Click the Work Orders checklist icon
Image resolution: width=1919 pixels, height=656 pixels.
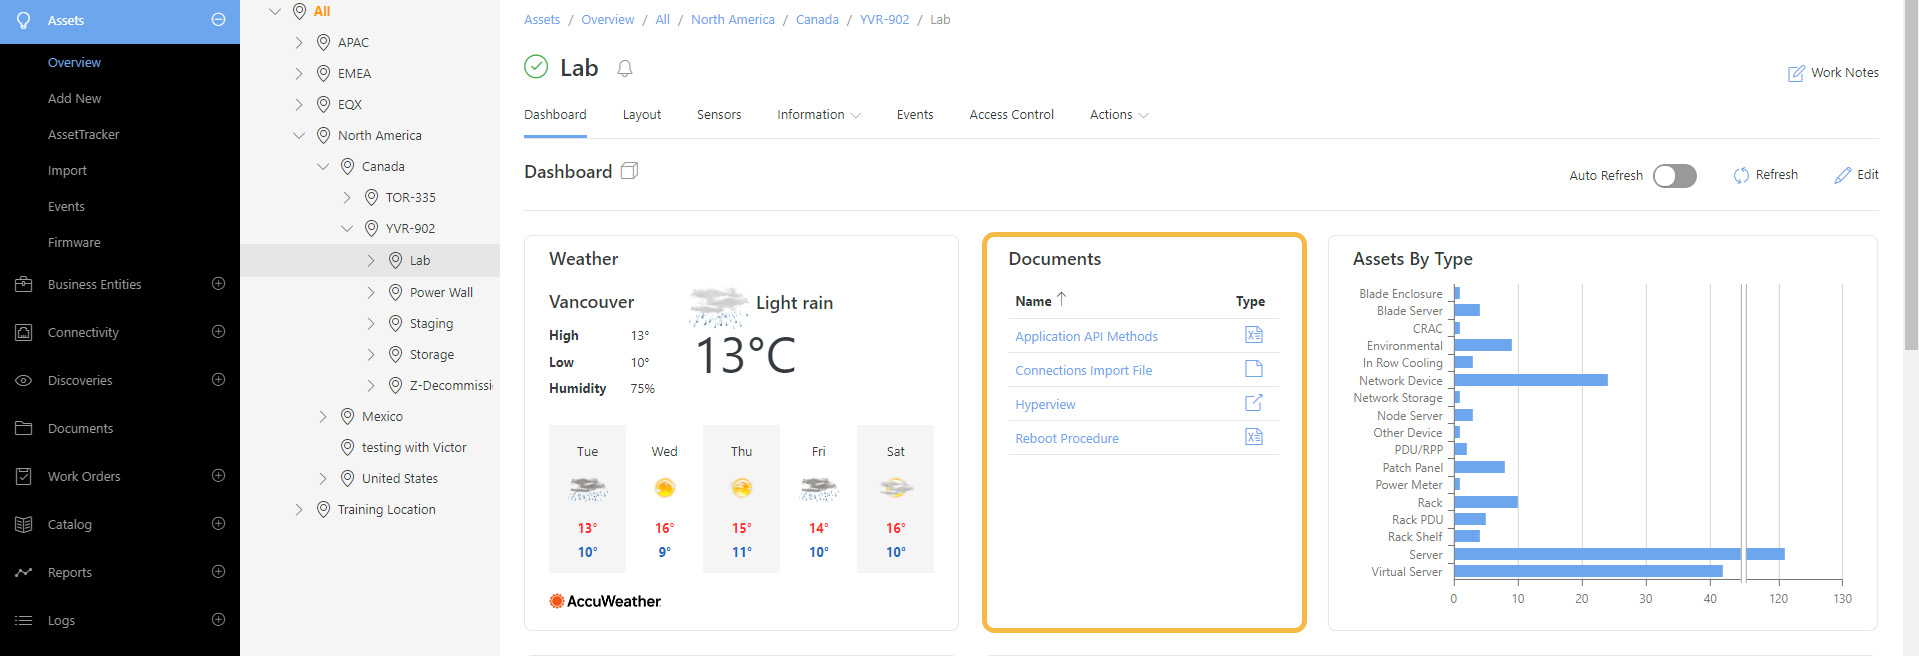[24, 476]
